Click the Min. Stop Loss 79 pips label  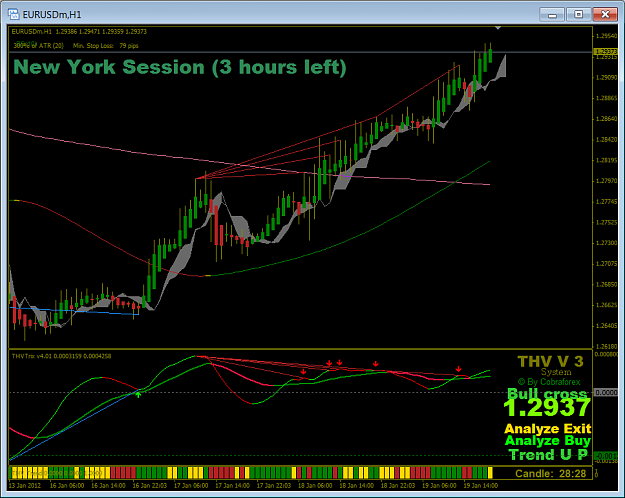(106, 46)
